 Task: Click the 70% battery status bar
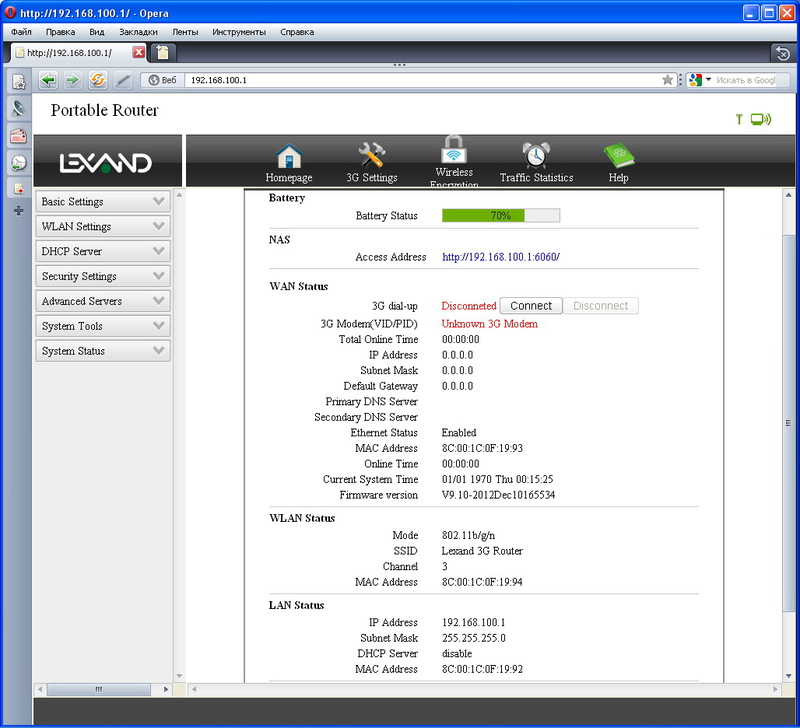[501, 215]
